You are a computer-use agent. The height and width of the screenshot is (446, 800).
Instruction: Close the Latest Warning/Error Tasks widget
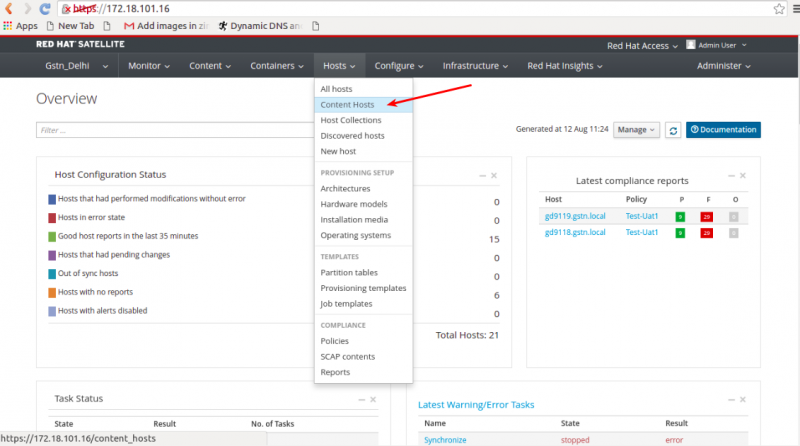click(x=743, y=400)
